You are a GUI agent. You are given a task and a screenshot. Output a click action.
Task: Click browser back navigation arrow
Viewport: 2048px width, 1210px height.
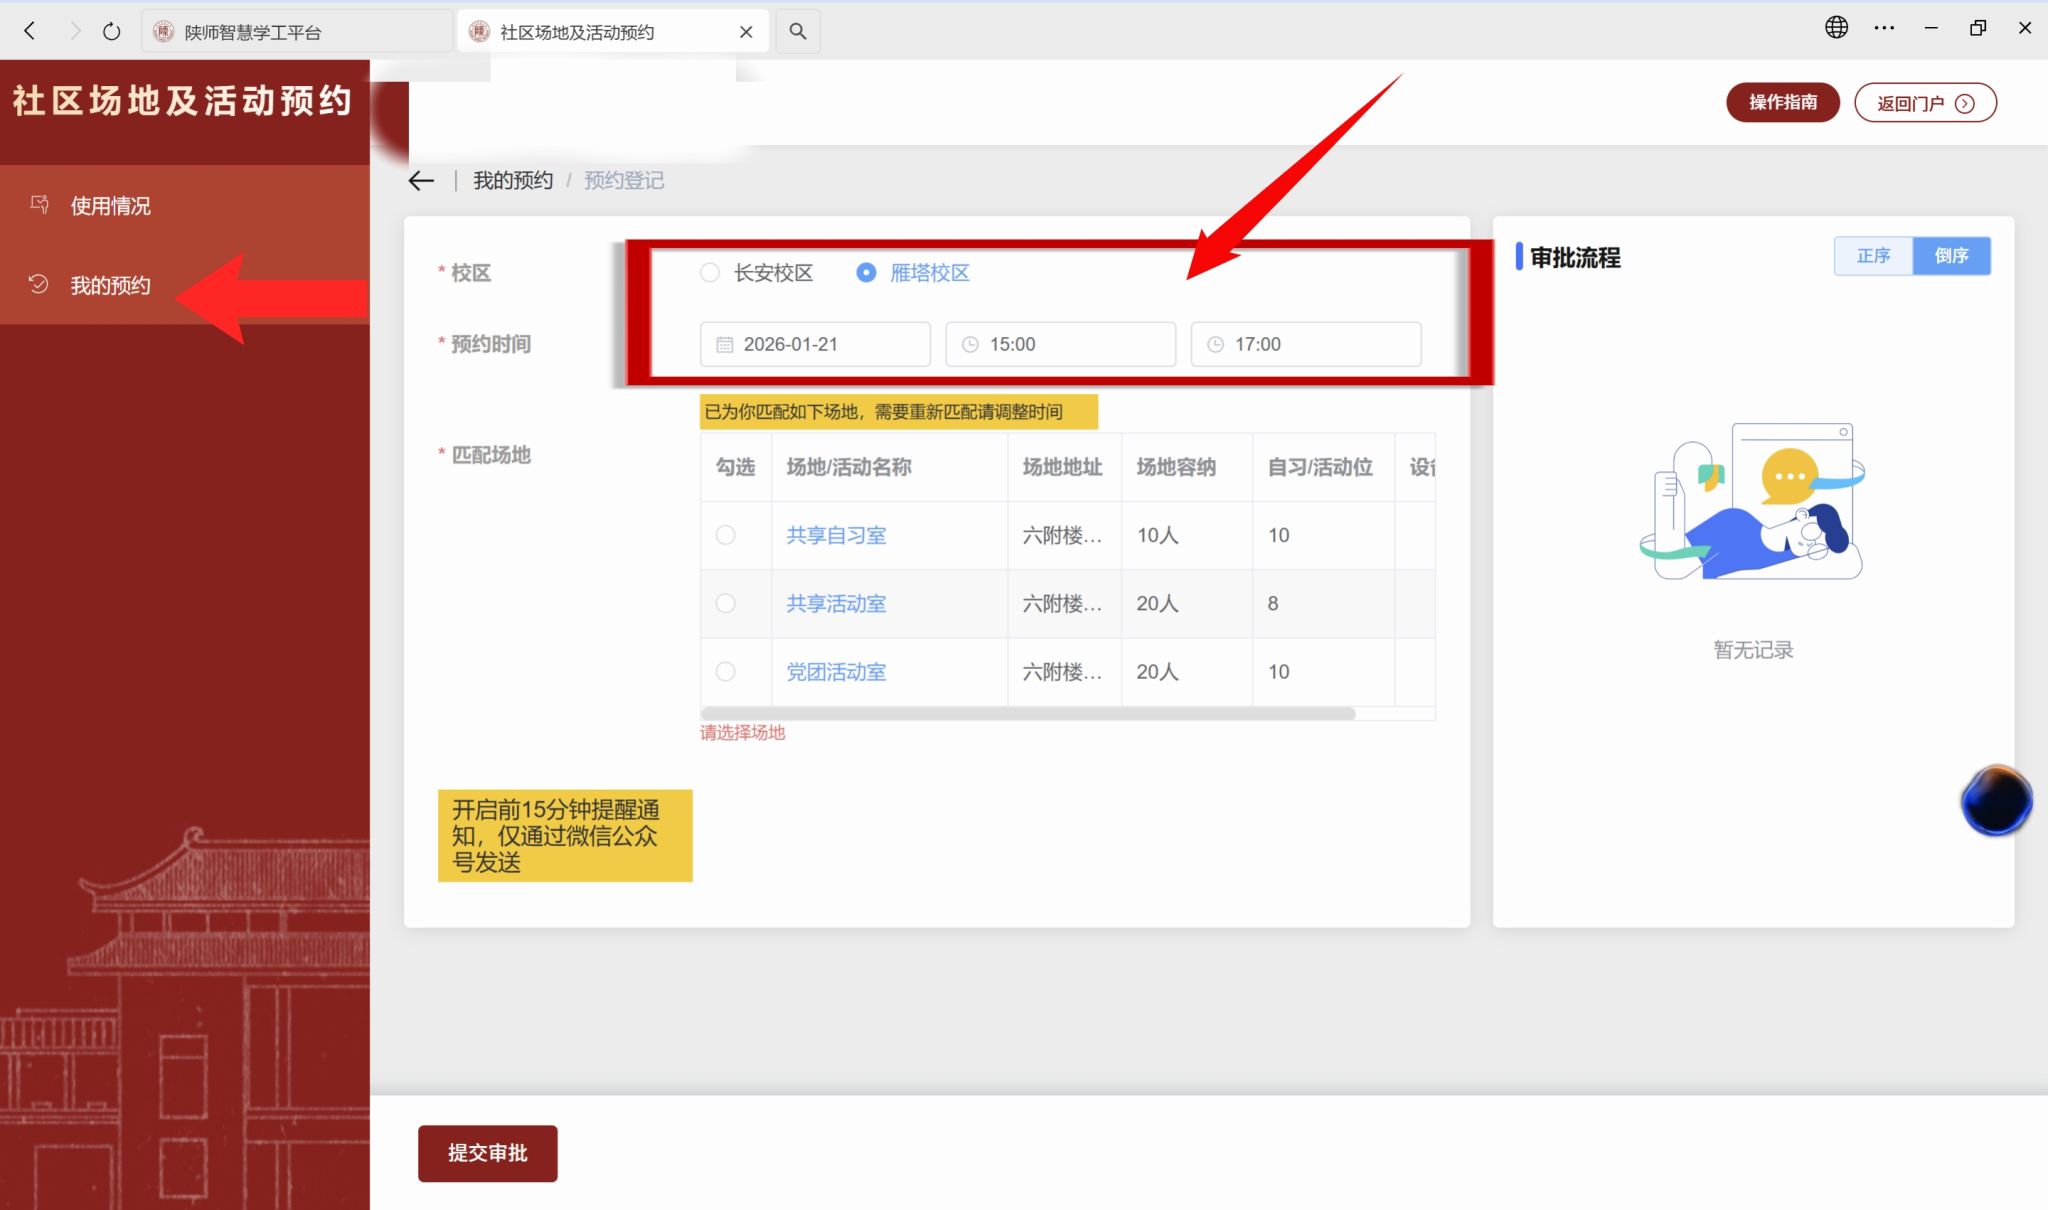coord(30,31)
